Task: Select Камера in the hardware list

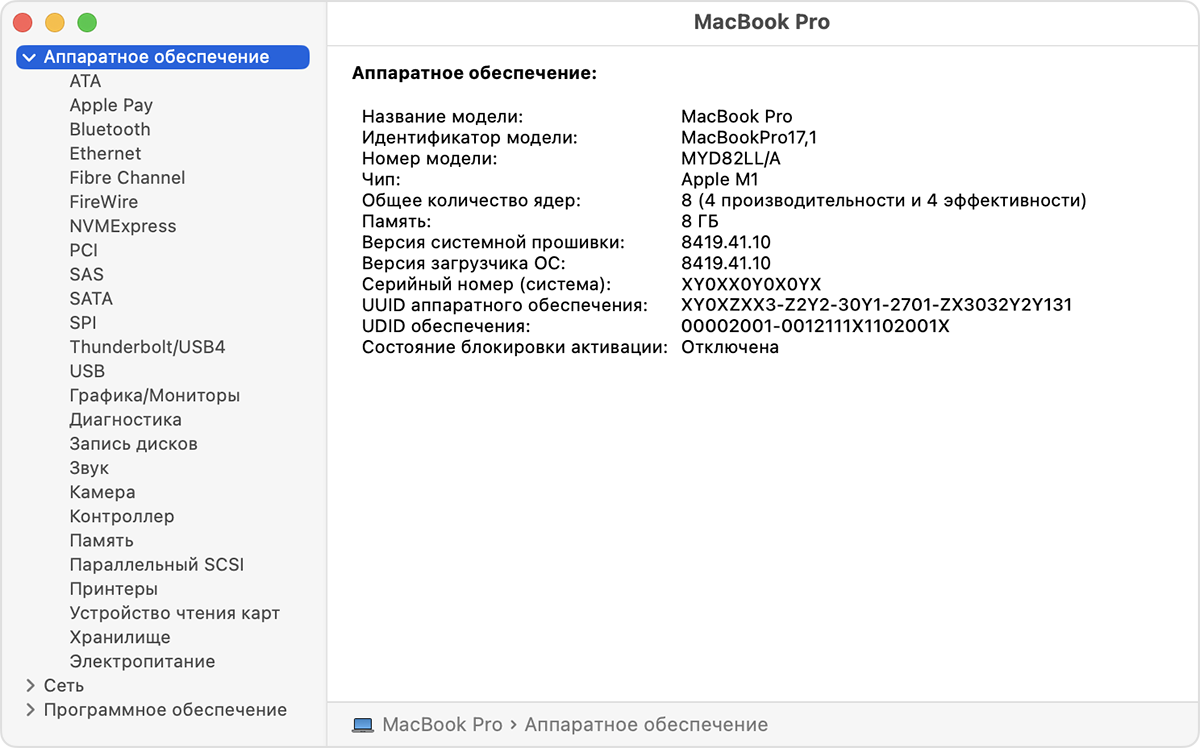Action: click(102, 492)
